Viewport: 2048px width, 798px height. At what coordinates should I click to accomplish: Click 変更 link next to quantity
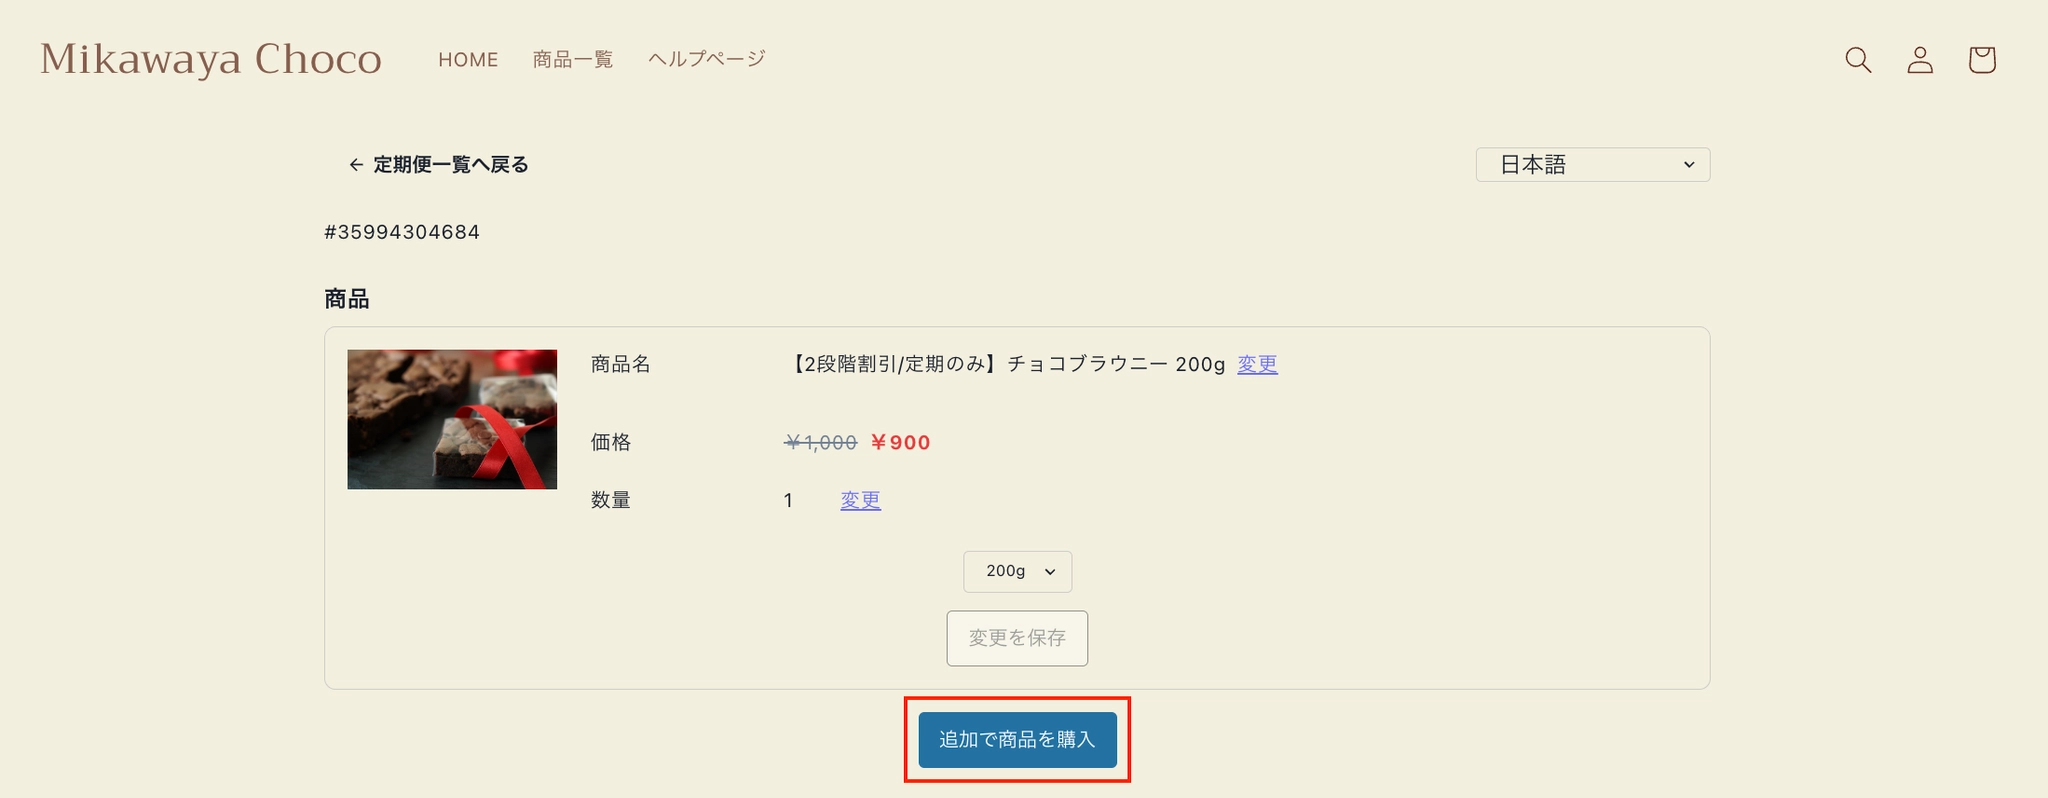coord(860,500)
